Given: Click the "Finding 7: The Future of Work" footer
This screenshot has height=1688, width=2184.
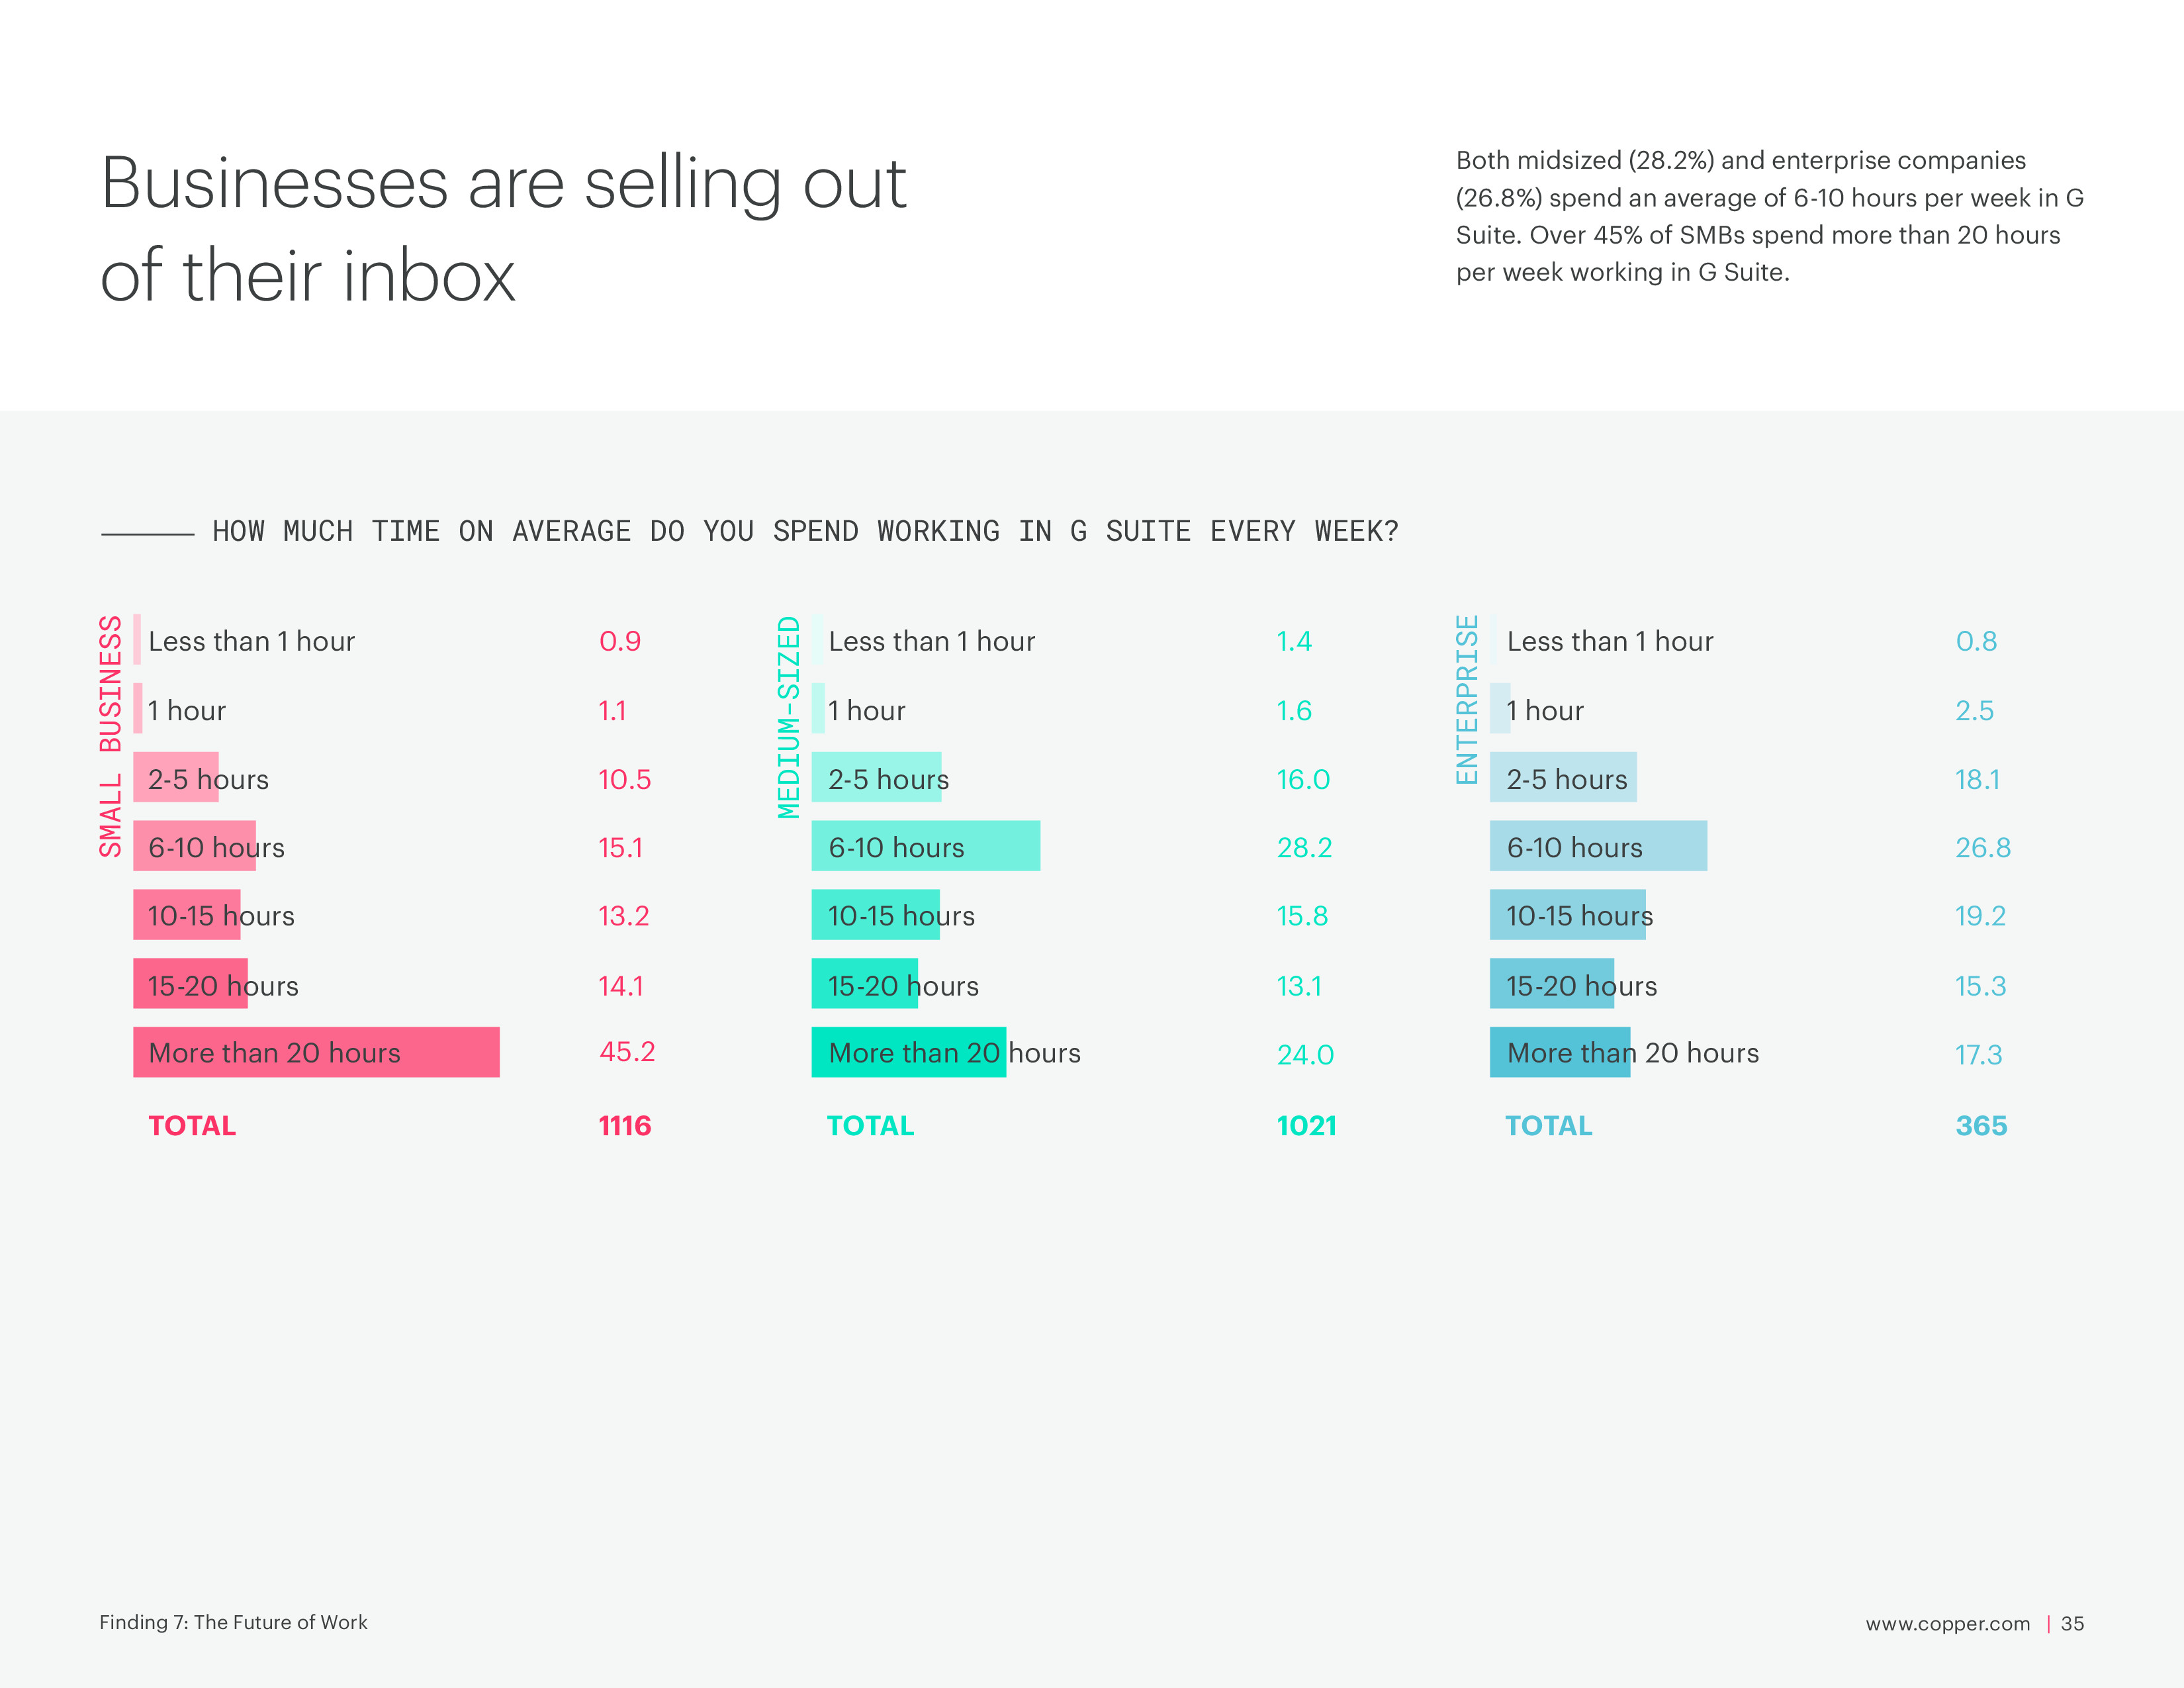Looking at the screenshot, I should click(233, 1622).
